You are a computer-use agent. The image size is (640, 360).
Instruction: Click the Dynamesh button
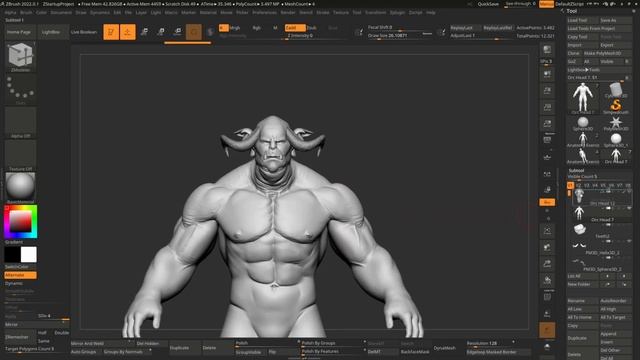(444, 348)
